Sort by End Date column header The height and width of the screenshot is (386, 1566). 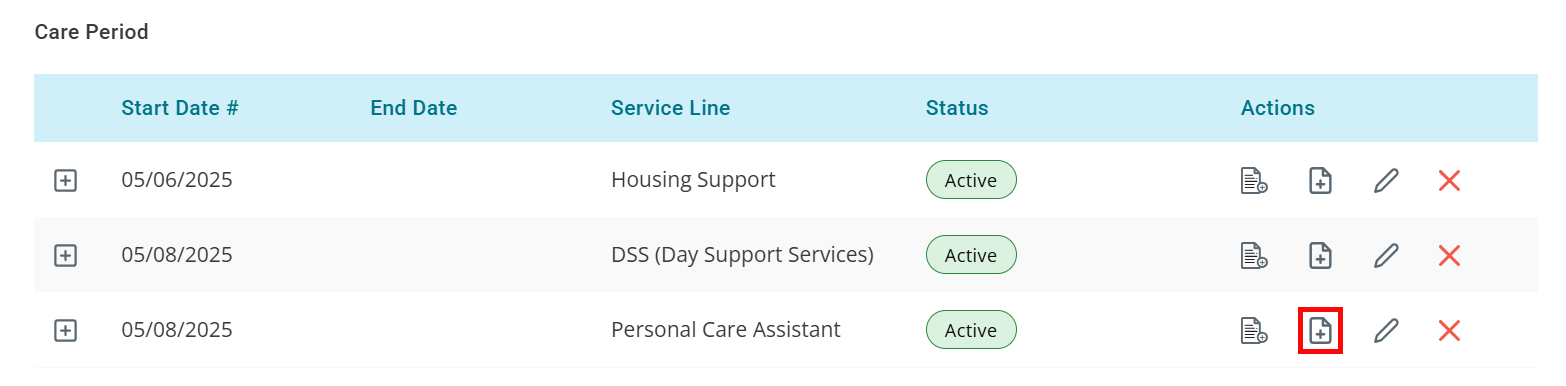[x=414, y=108]
